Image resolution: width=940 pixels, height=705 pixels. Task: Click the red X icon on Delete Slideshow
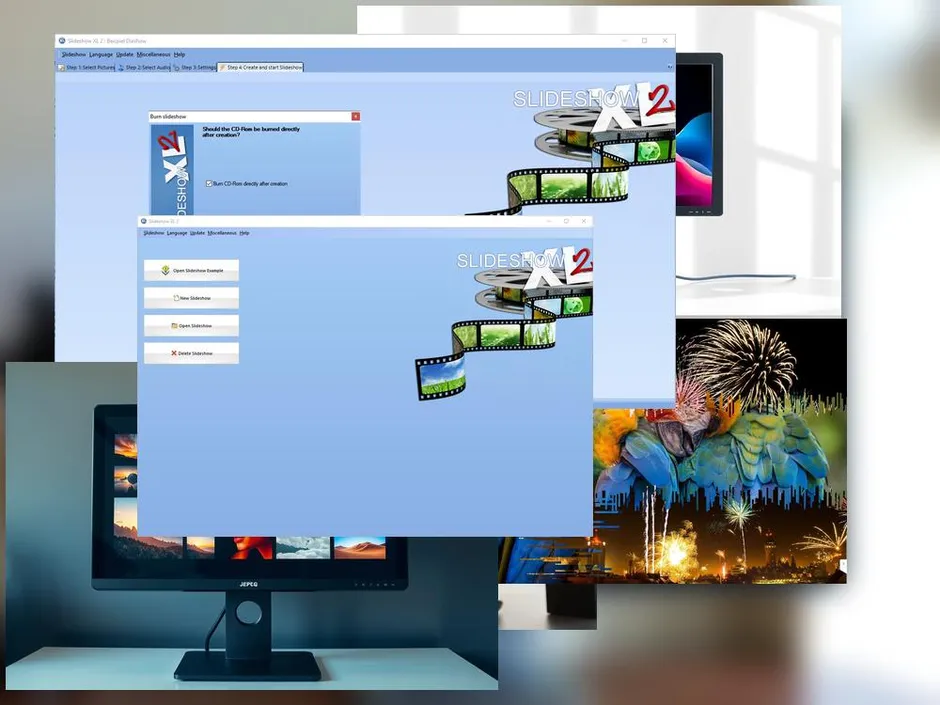(174, 353)
